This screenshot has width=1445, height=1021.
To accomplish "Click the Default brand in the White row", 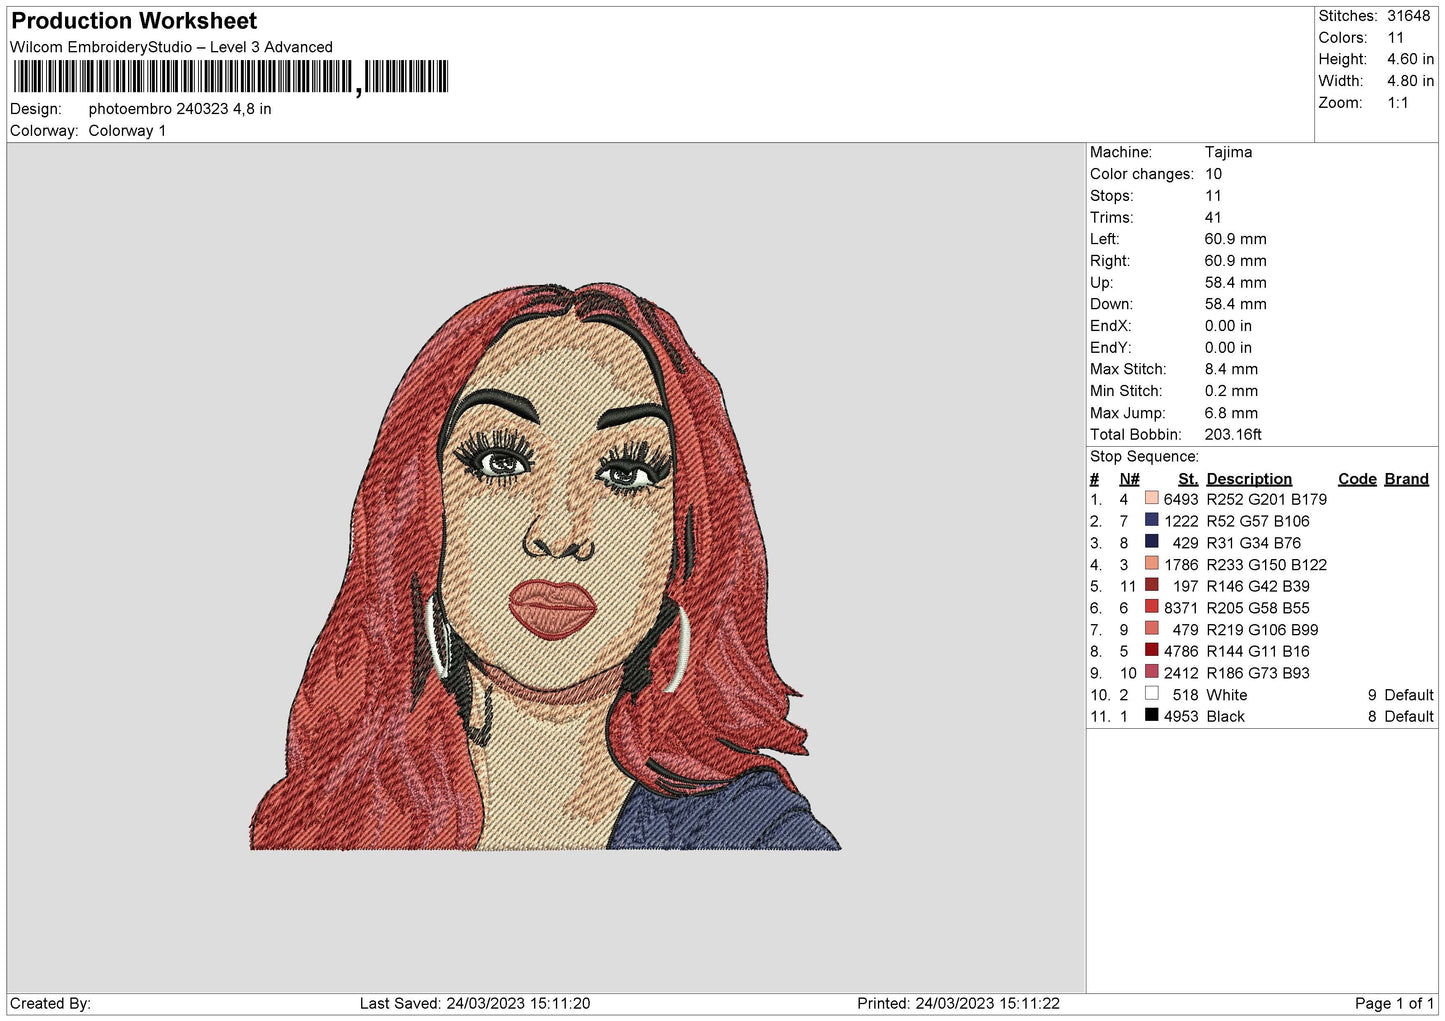I will pyautogui.click(x=1409, y=695).
